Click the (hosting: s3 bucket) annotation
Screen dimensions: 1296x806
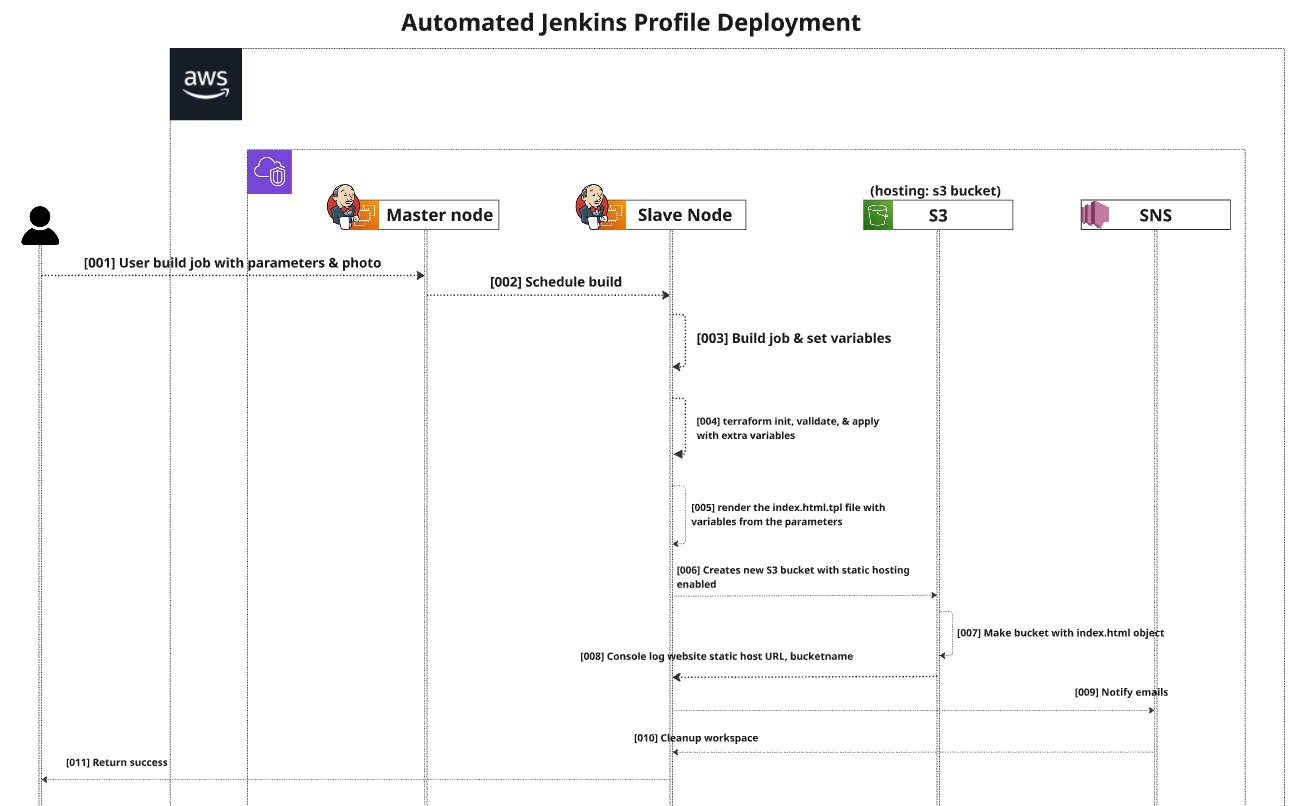tap(935, 190)
